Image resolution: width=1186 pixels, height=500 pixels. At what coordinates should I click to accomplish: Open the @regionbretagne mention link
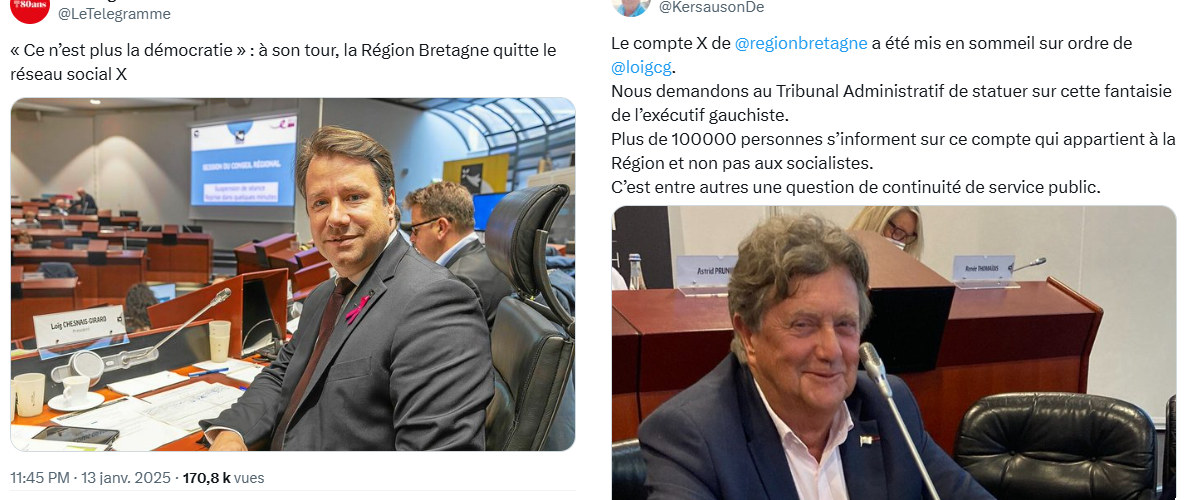pyautogui.click(x=801, y=44)
